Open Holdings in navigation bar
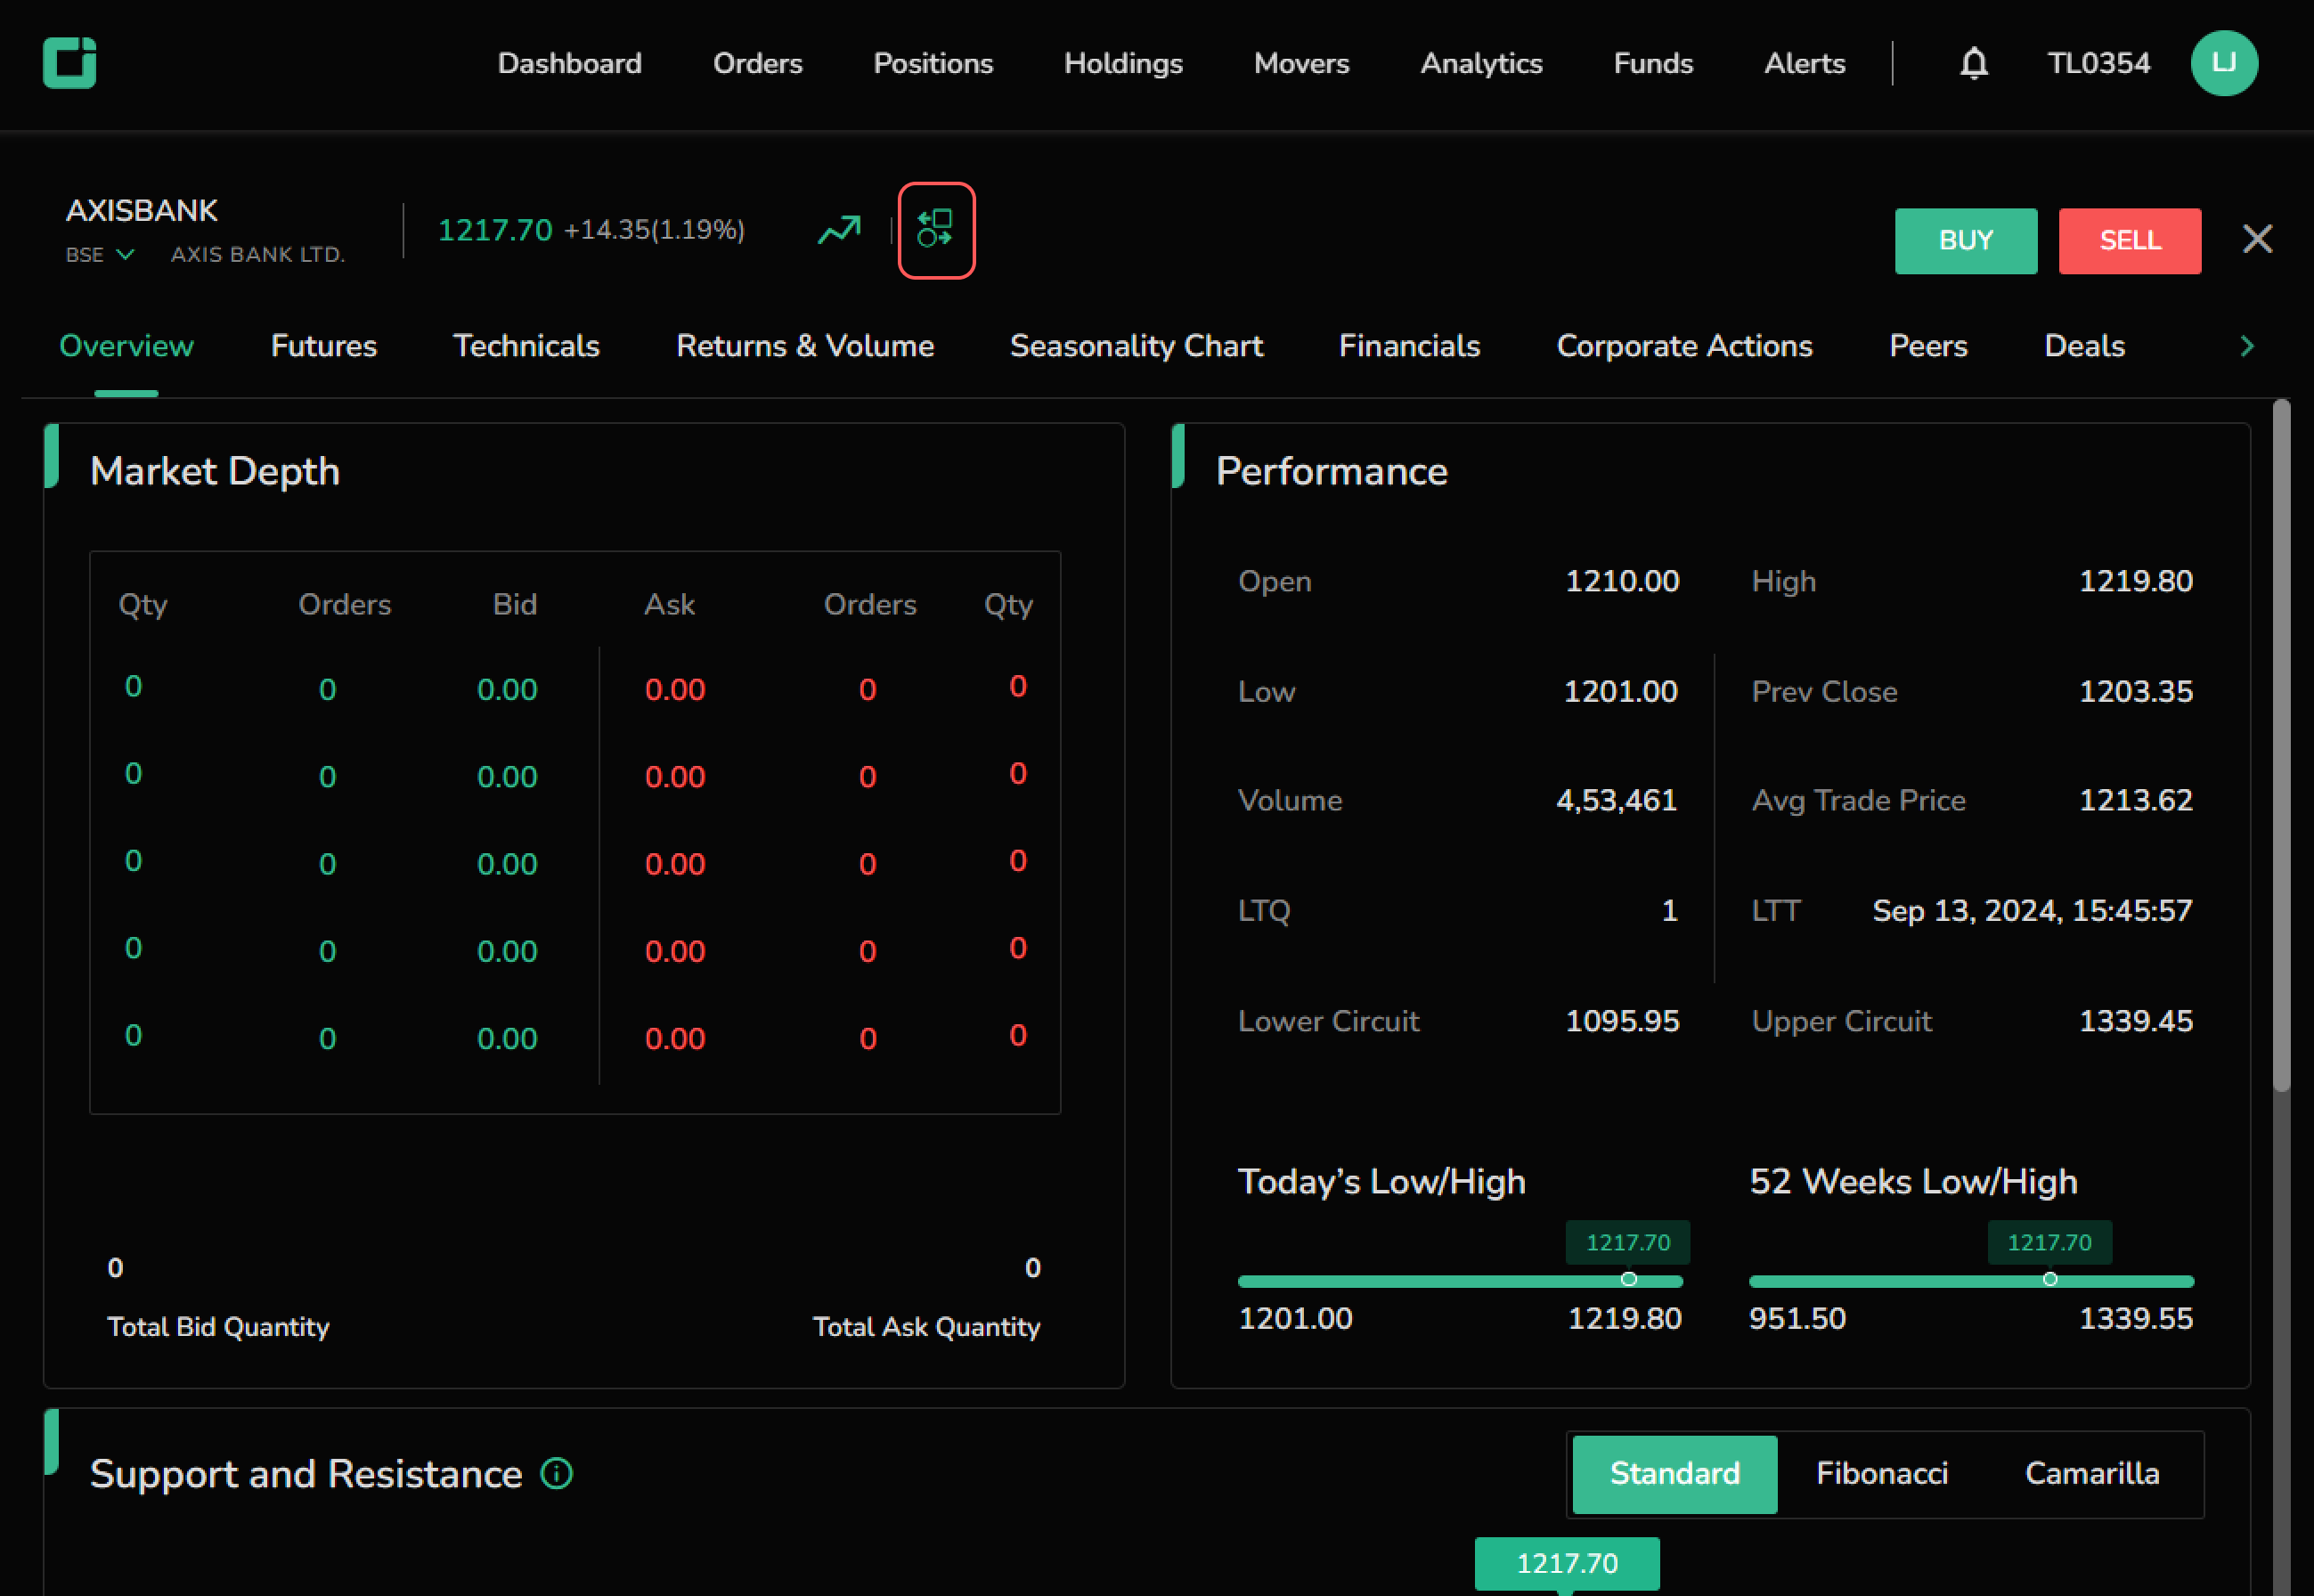The width and height of the screenshot is (2314, 1596). point(1123,63)
